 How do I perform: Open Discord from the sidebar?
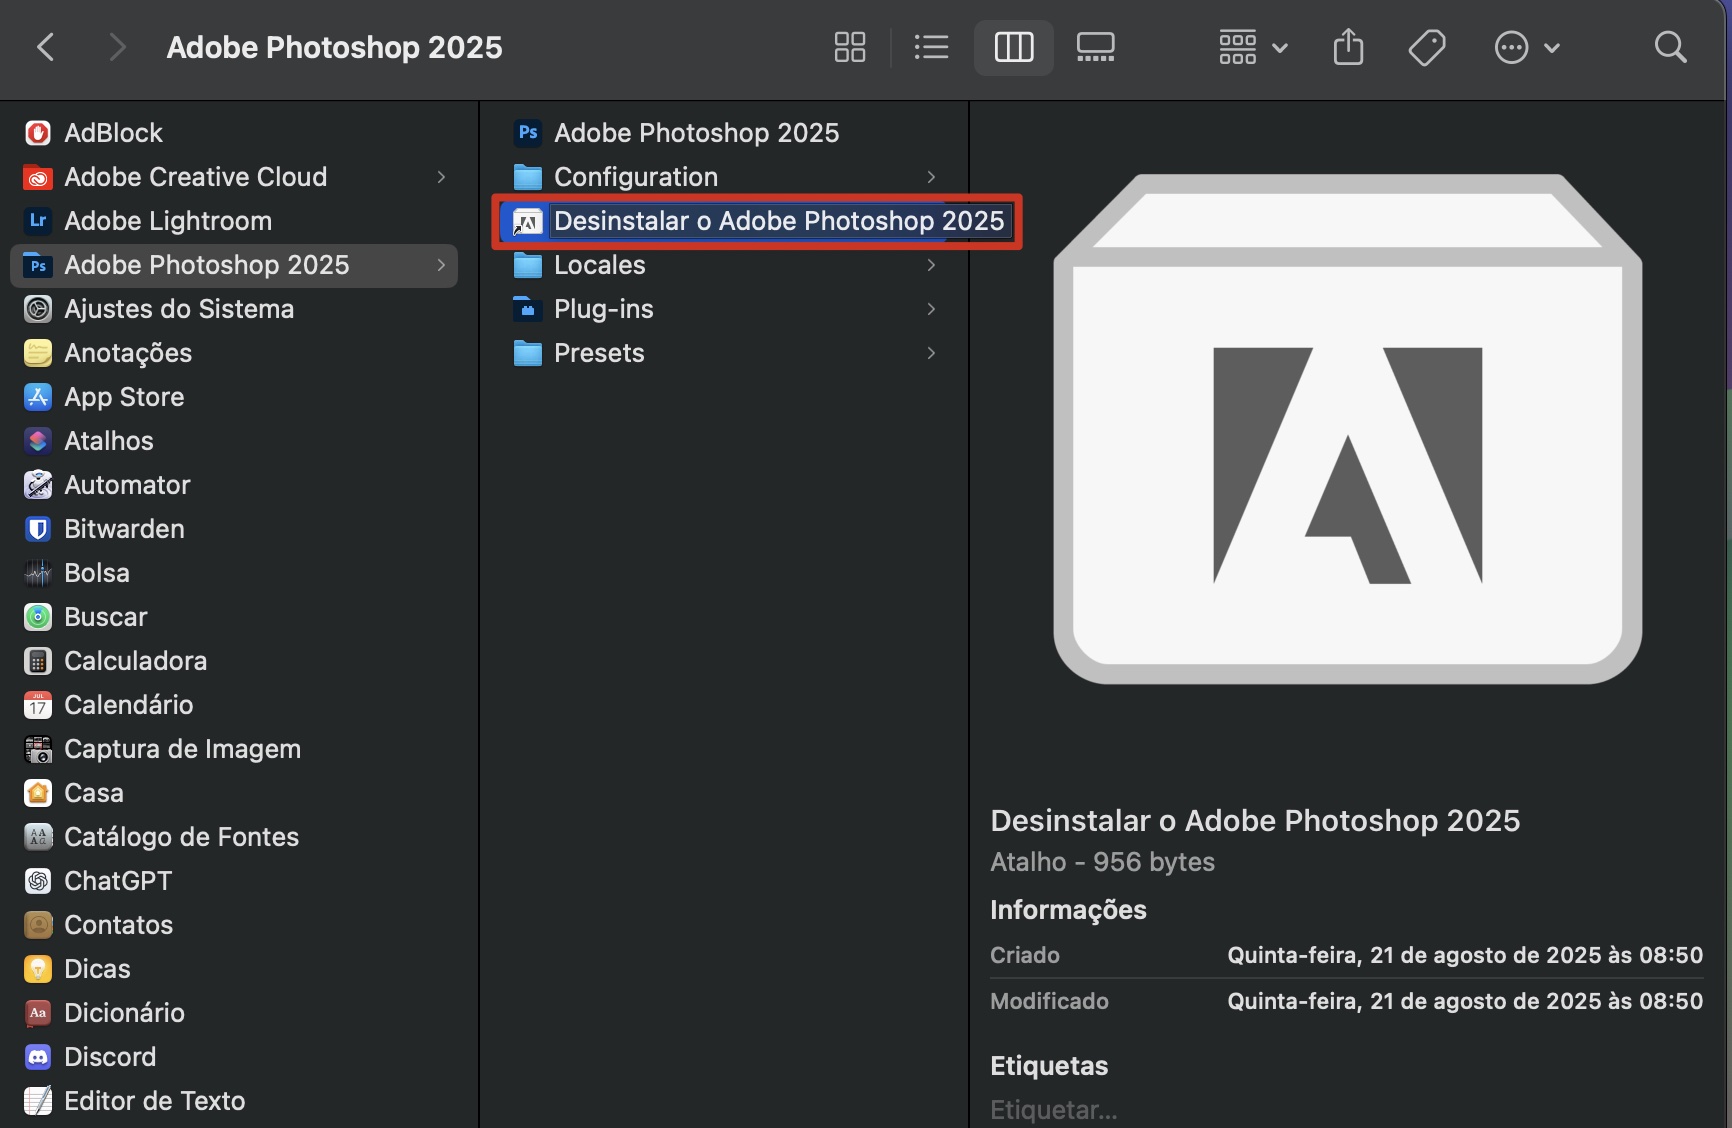(109, 1056)
